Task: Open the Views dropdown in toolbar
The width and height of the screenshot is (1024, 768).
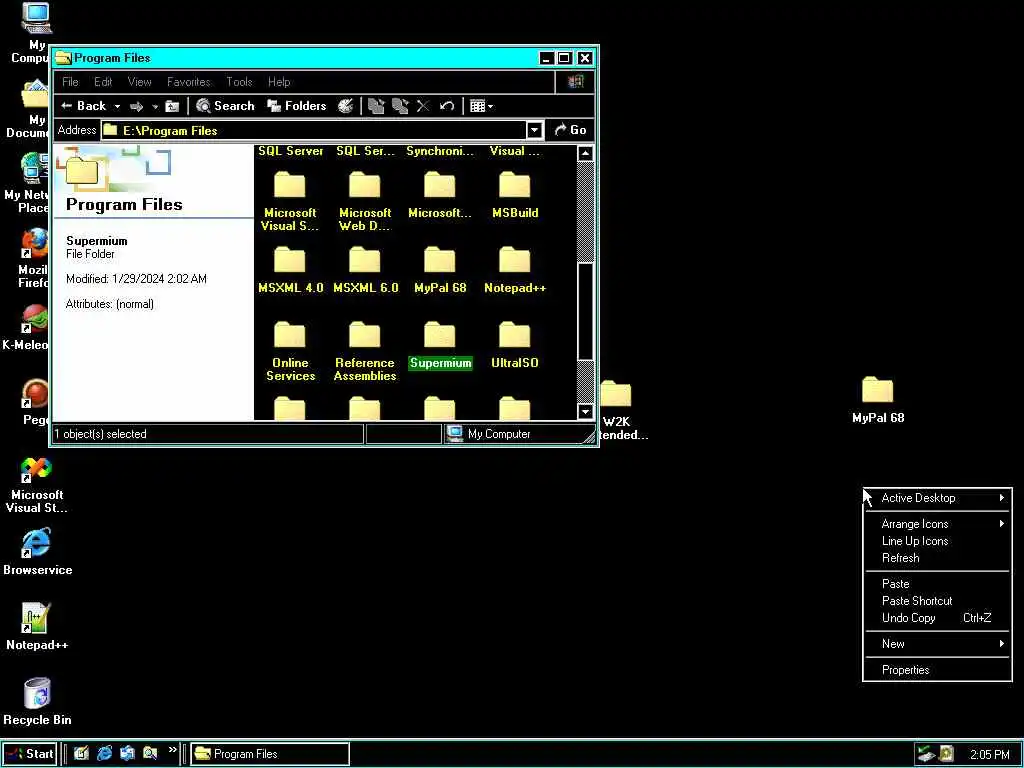Action: (x=481, y=106)
